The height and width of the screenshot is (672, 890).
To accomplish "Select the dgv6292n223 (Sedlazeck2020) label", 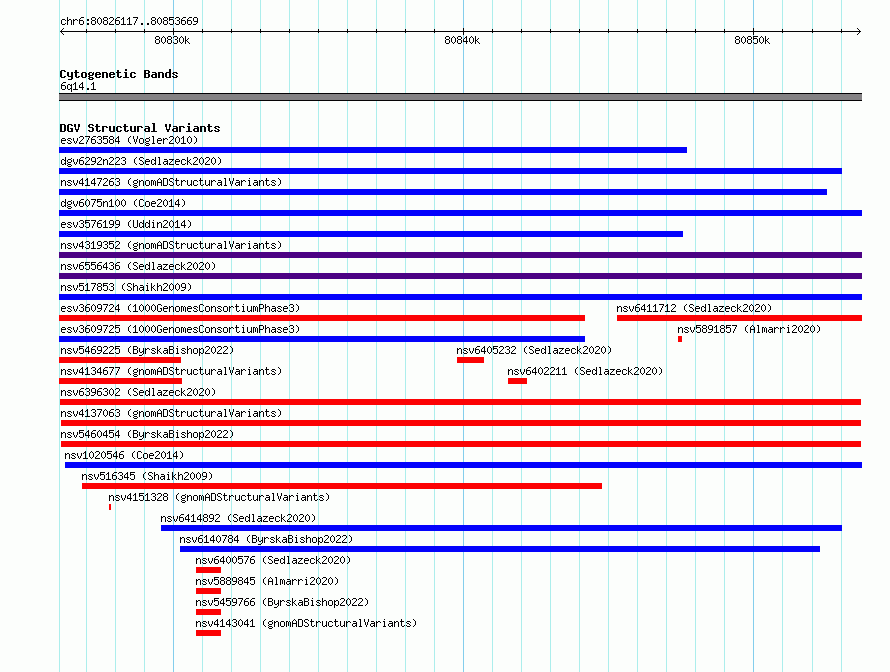I will pyautogui.click(x=141, y=161).
